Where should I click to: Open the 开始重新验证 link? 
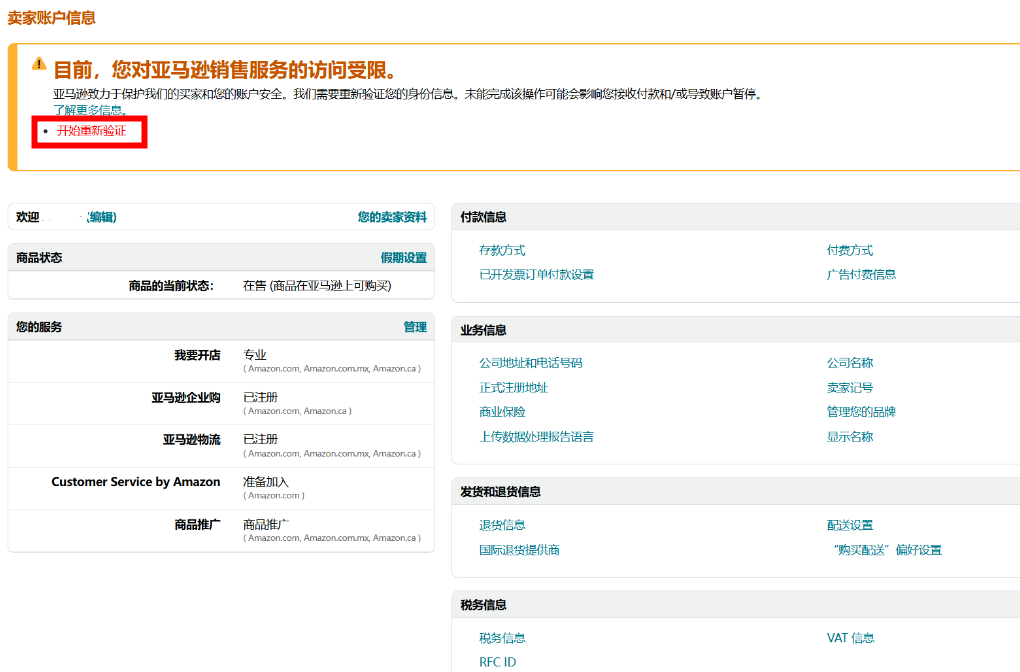coord(90,131)
